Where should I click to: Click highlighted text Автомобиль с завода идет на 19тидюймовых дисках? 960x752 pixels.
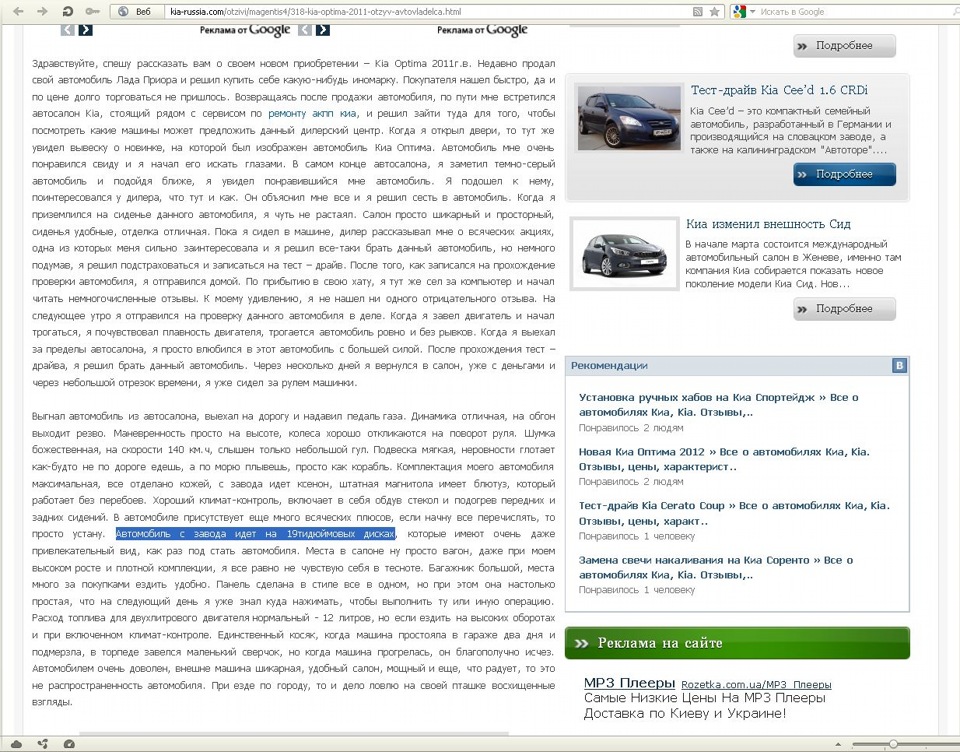(255, 534)
